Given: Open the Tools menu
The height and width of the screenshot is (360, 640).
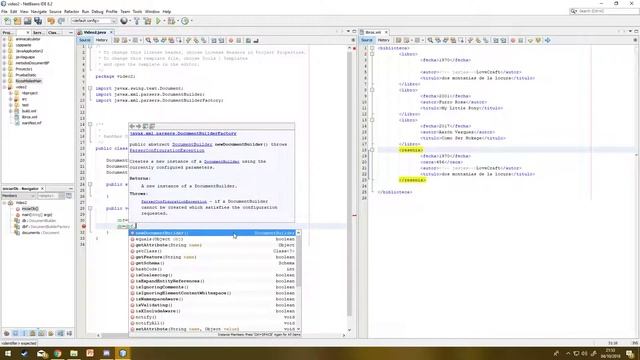Looking at the screenshot, I should (x=137, y=11).
